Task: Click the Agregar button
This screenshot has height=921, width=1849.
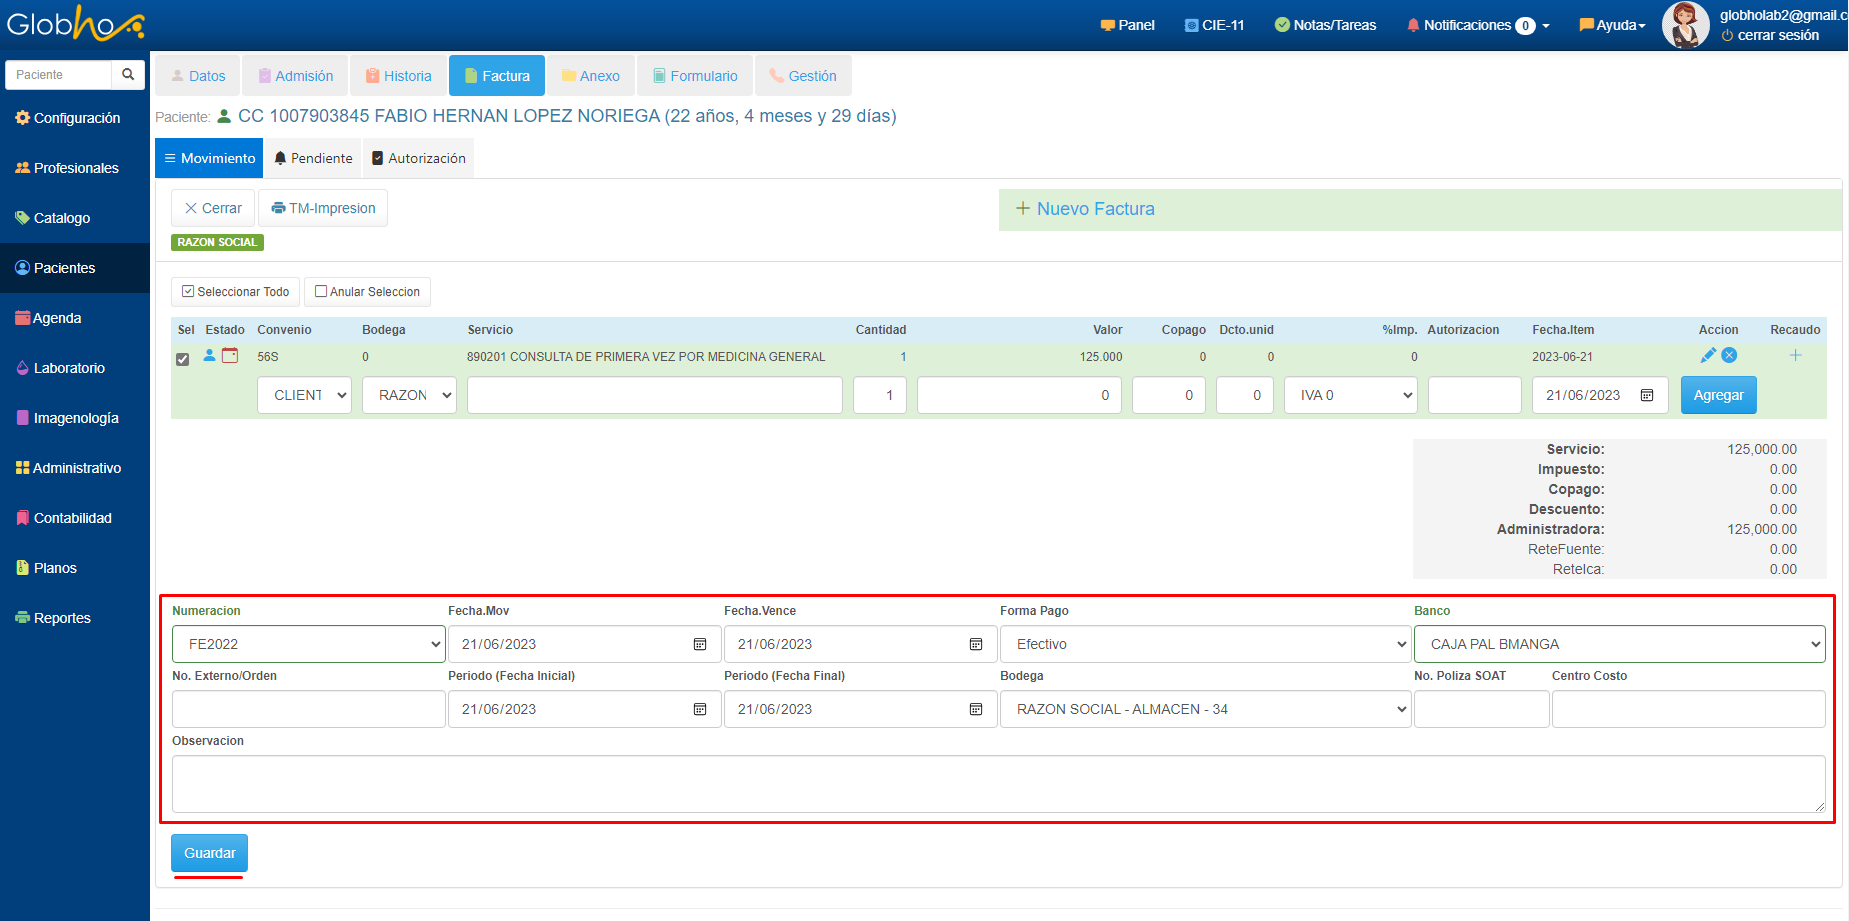Action: 1718,395
